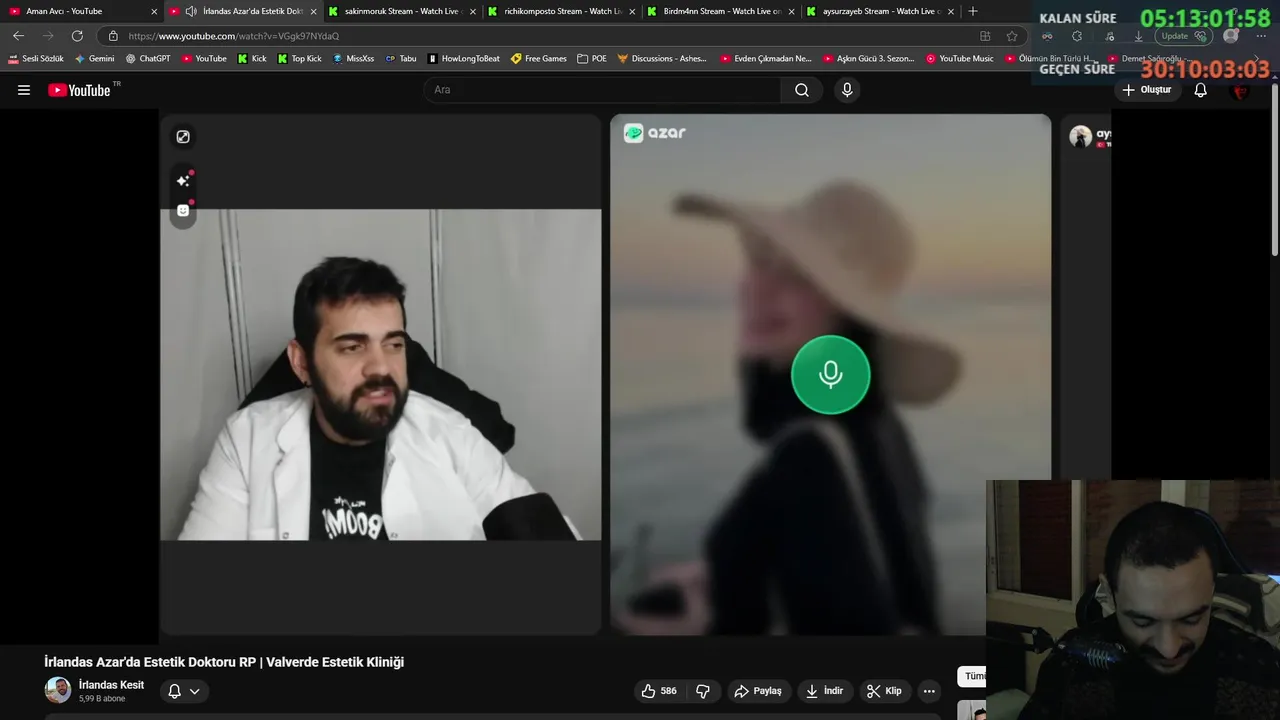This screenshot has width=1280, height=720.
Task: Open the Free Games bookmarks folder
Action: (539, 59)
